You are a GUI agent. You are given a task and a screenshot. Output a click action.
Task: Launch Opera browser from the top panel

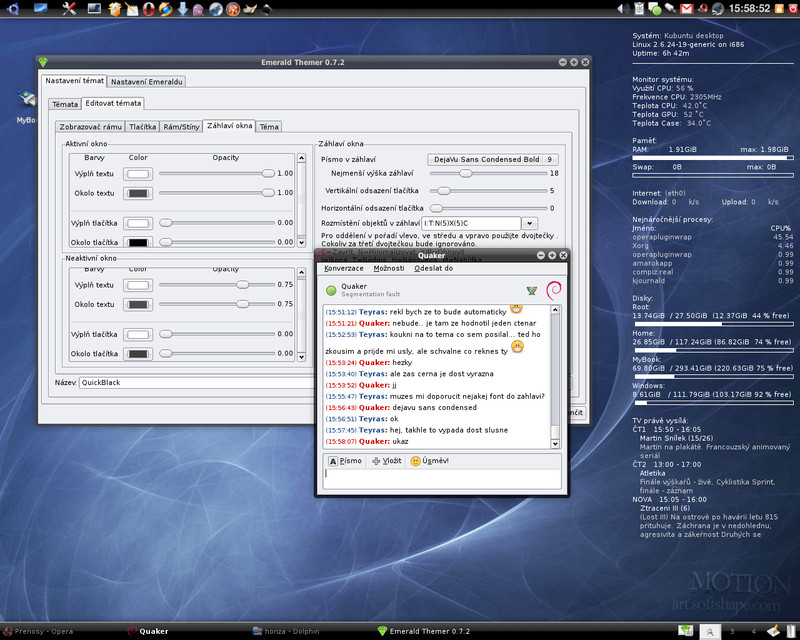148,9
